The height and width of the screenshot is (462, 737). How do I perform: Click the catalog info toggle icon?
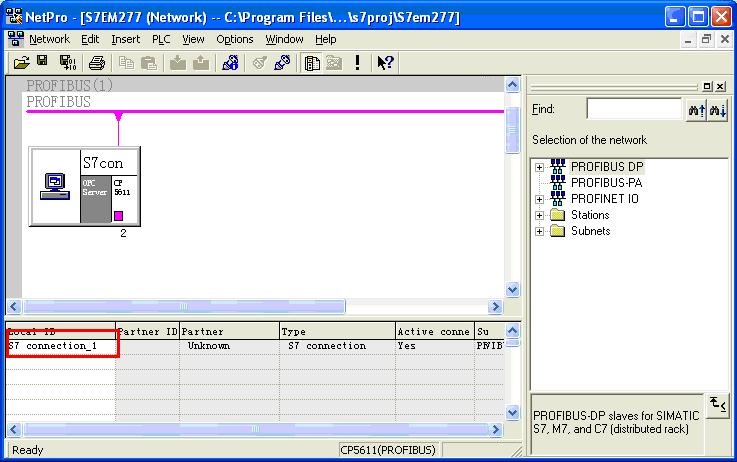click(717, 404)
